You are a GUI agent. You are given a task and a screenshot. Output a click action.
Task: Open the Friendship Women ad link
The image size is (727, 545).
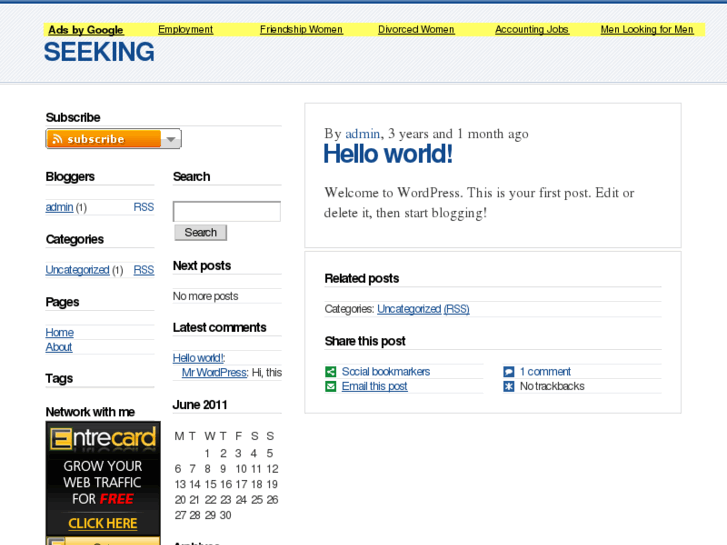click(301, 30)
